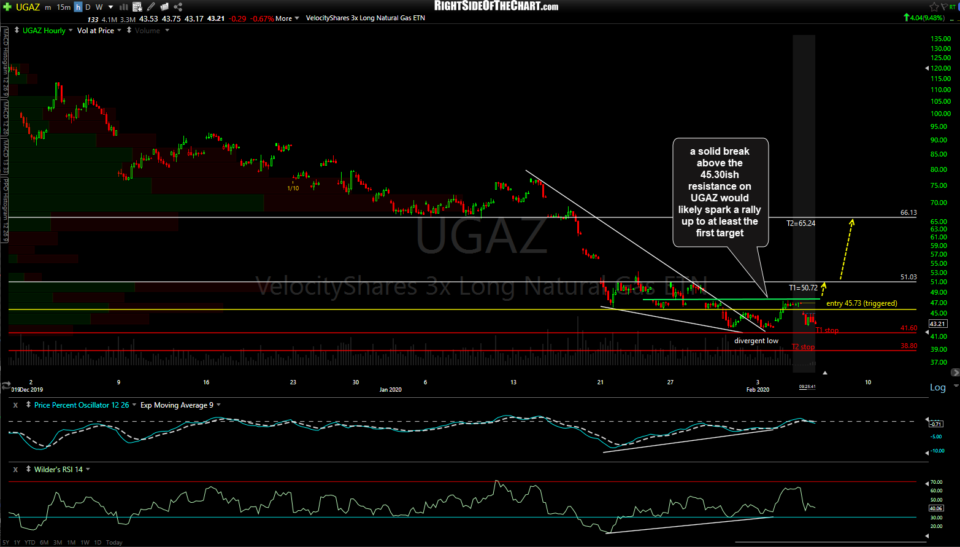The height and width of the screenshot is (547, 960).
Task: Click the green plus add-symbol icon
Action: [x=7, y=7]
